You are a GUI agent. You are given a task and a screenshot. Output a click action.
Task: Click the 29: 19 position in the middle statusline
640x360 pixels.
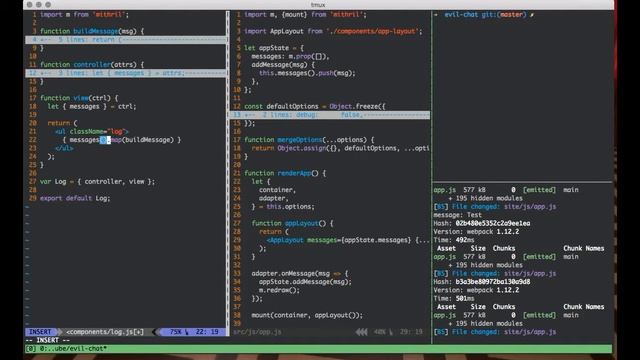pos(411,332)
